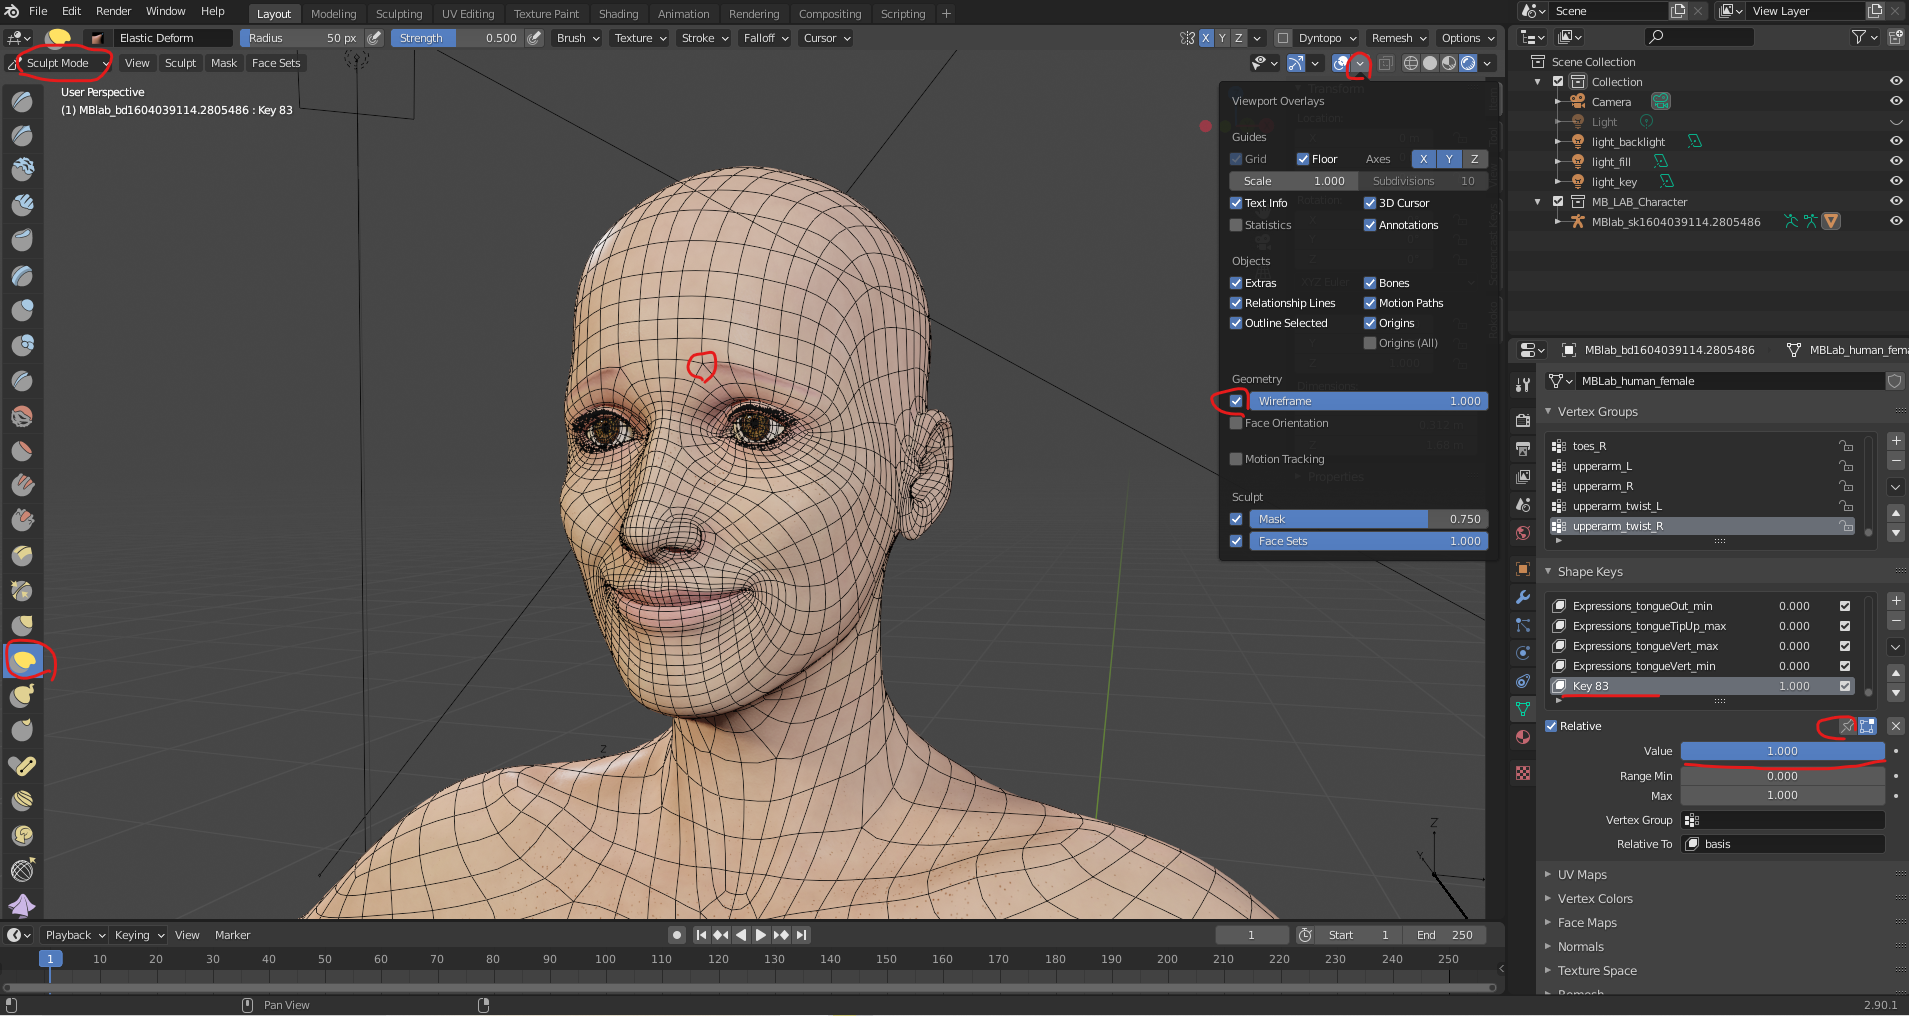Hide the Camera object in outliner
Screen dimensions: 1909x1016
pos(1895,101)
